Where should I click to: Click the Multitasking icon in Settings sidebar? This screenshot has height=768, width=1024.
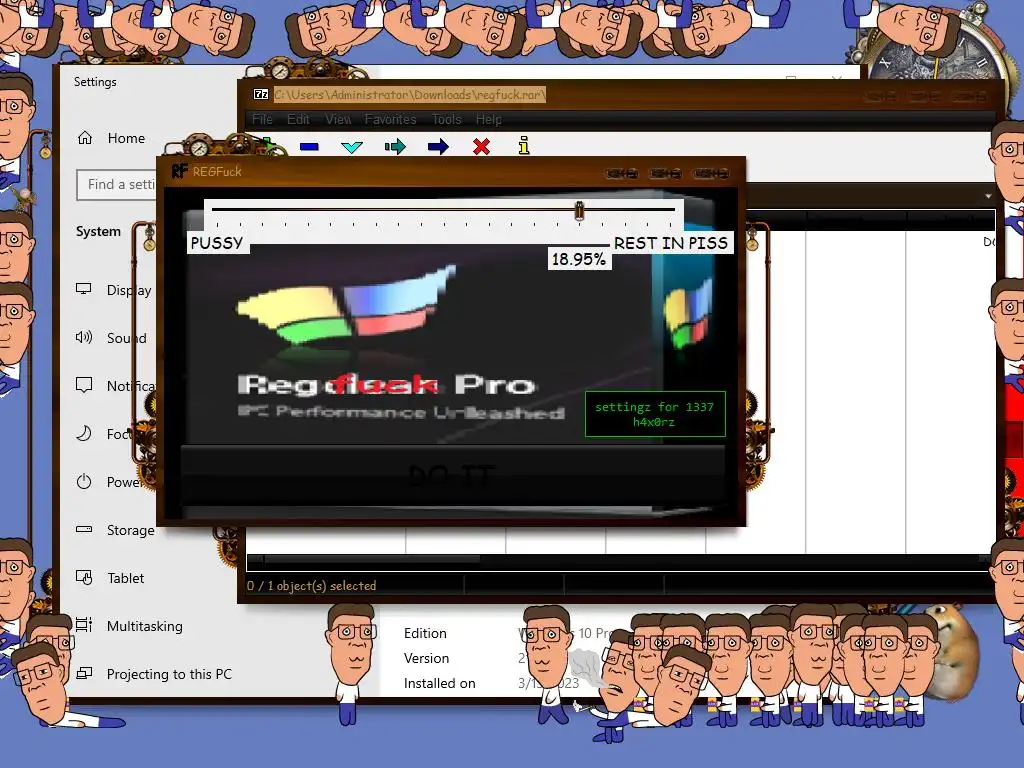[84, 625]
